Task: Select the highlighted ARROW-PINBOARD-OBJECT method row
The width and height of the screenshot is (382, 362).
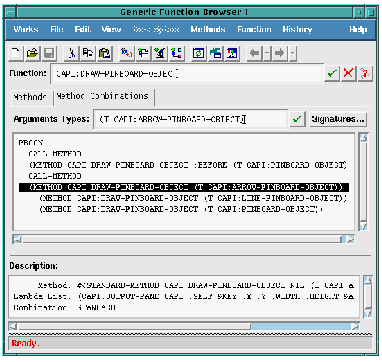Action: click(184, 187)
